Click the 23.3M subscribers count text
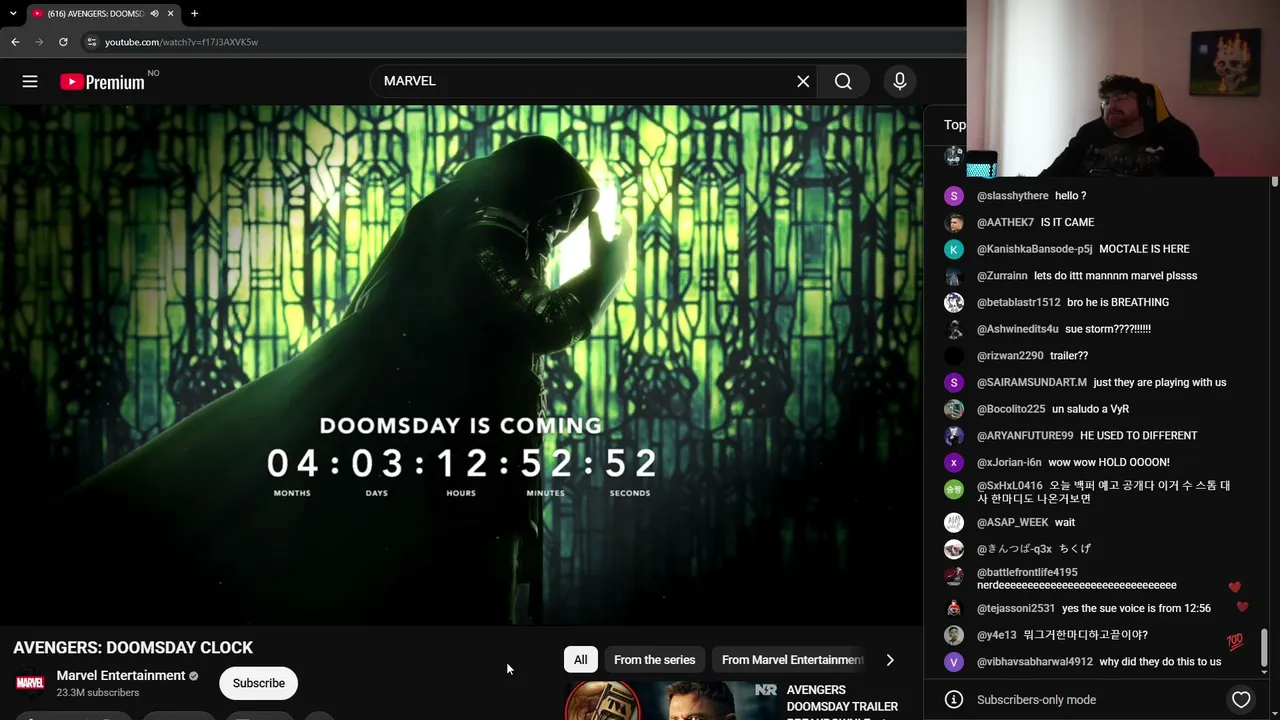 pos(98,693)
